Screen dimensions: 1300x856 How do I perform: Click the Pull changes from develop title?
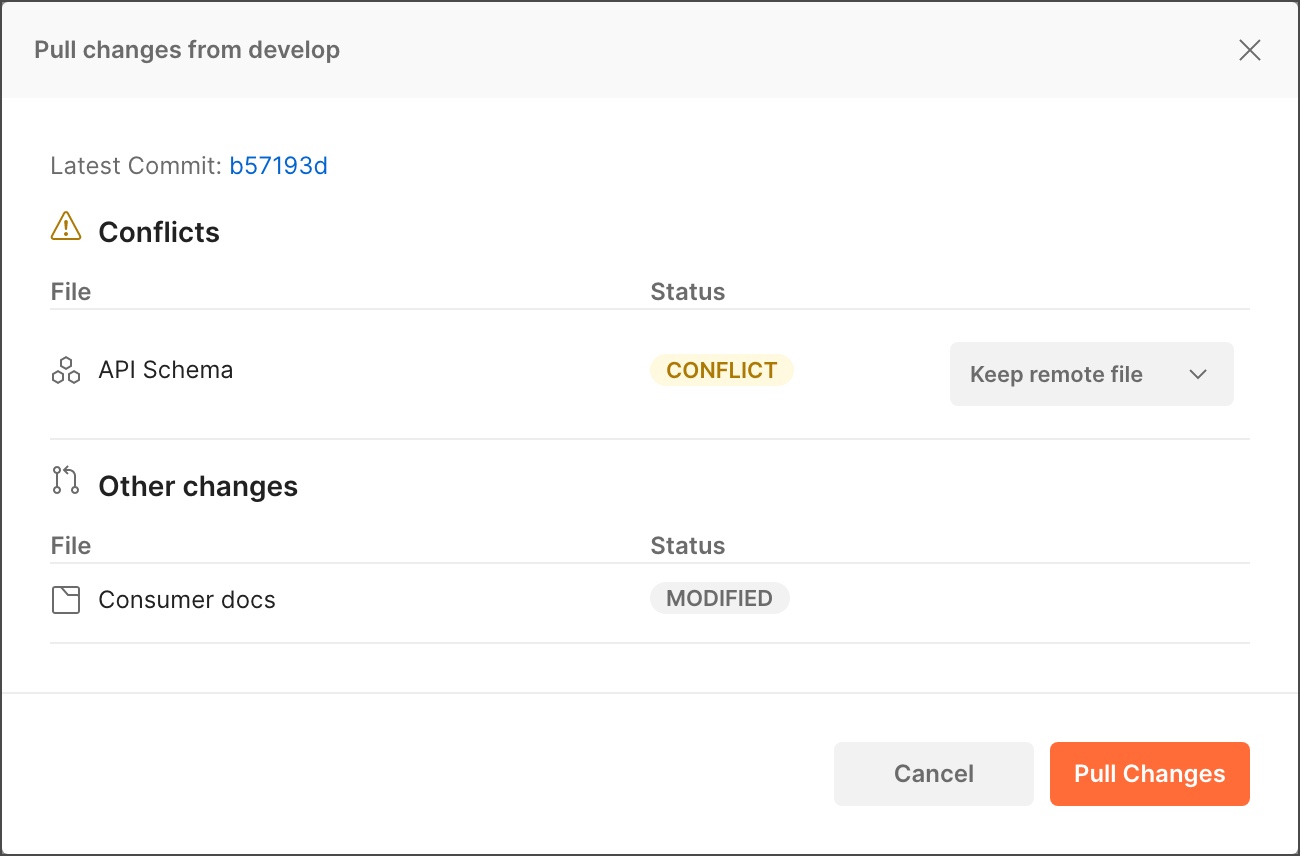coord(187,50)
